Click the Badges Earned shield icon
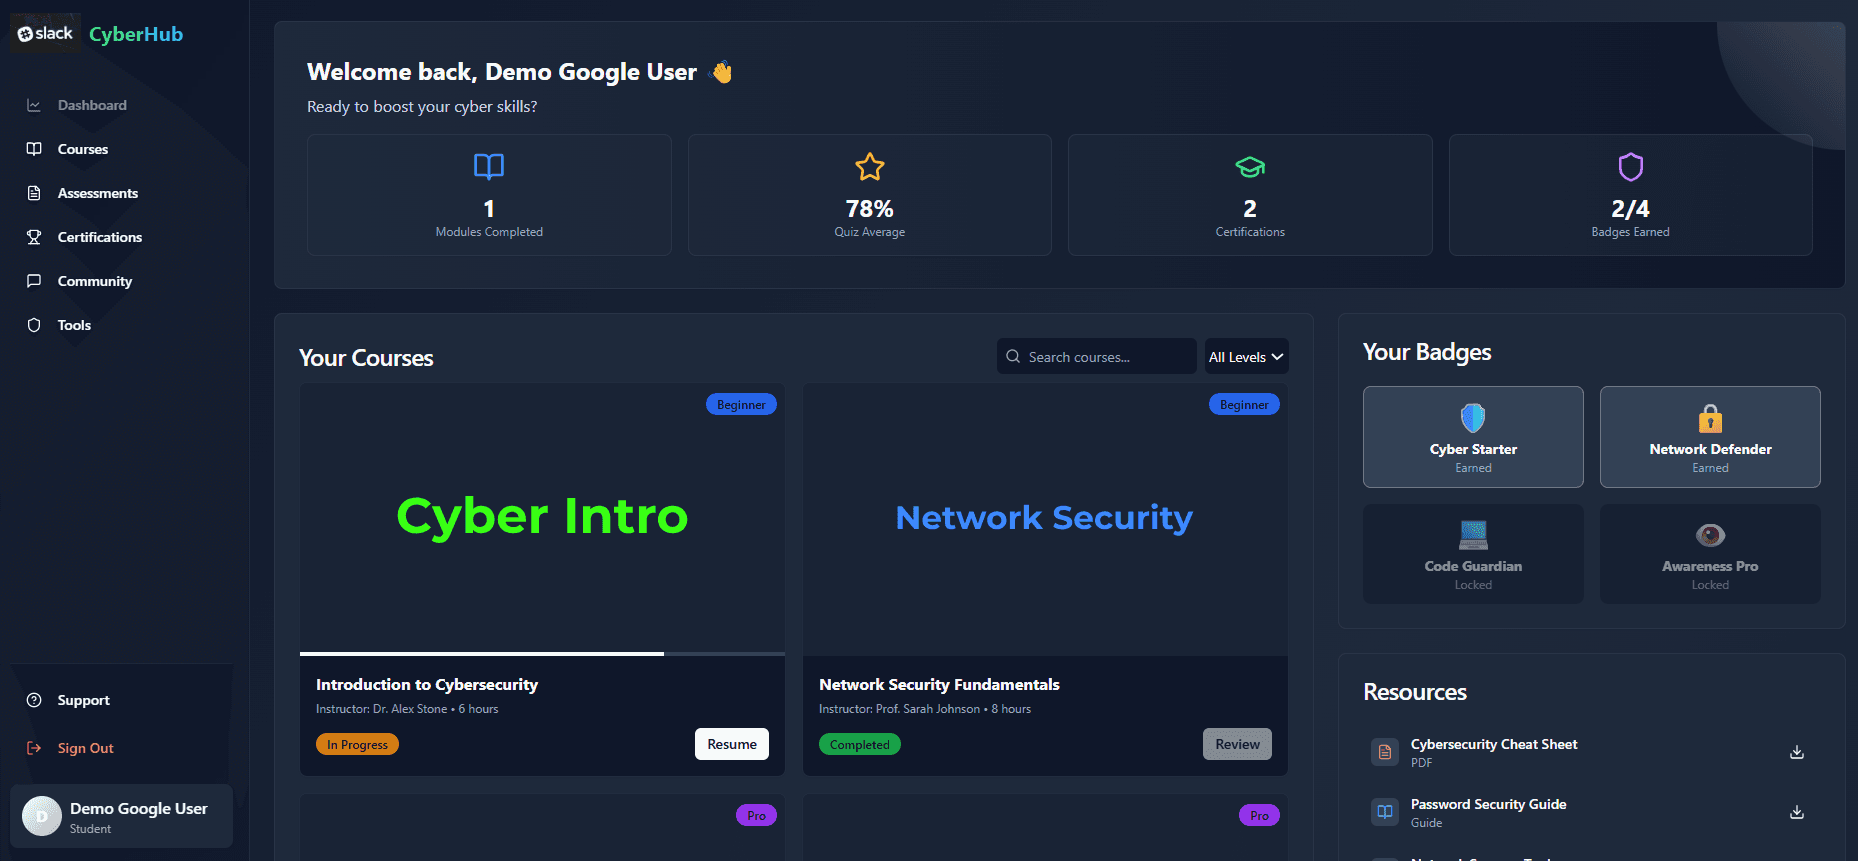Screen dimensions: 1858x861 pyautogui.click(x=1631, y=166)
